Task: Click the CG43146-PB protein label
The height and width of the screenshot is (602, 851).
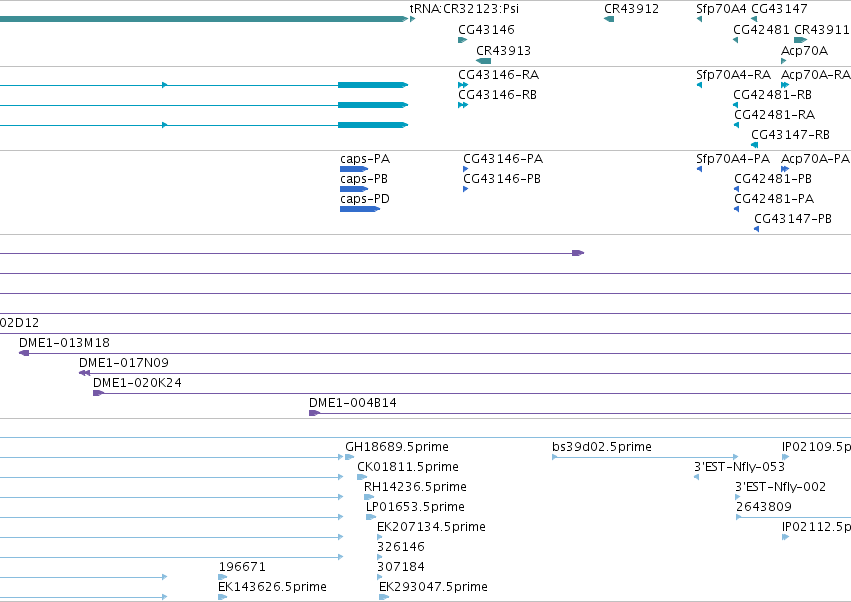Action: tap(501, 179)
